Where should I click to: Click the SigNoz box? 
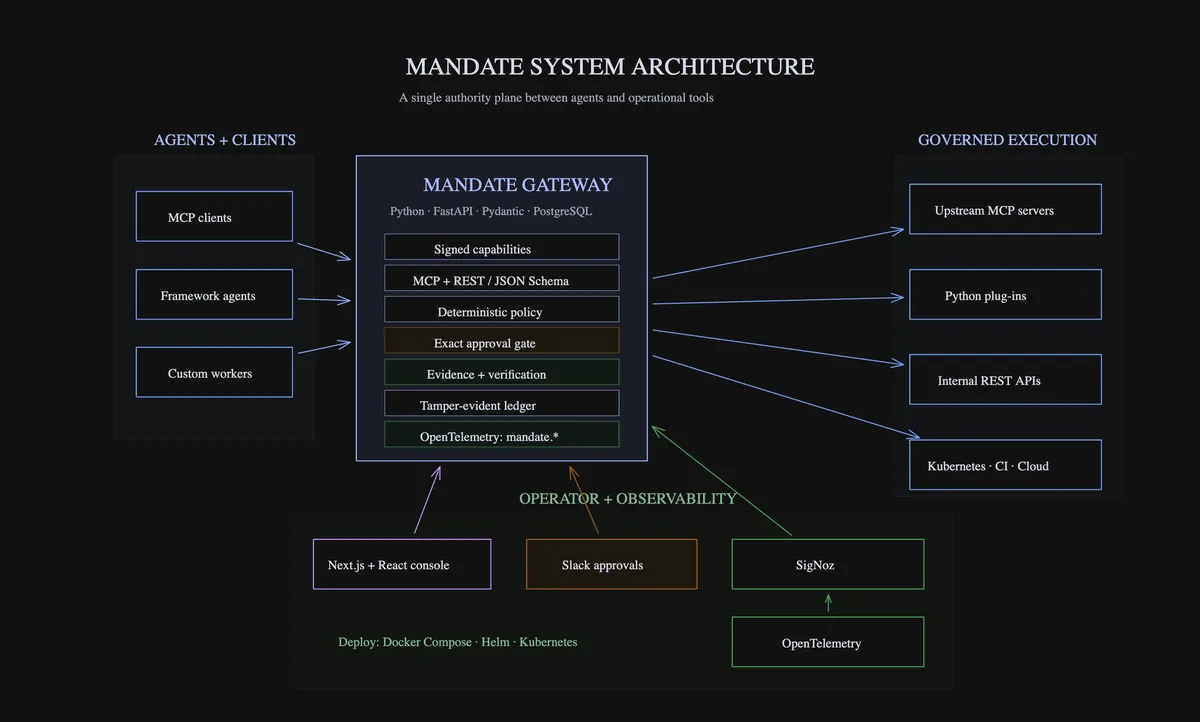pos(828,564)
